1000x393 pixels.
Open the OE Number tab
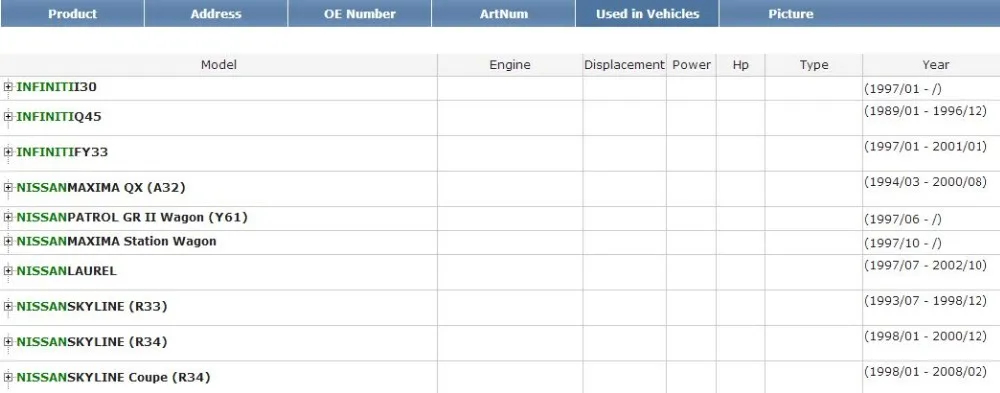point(360,13)
